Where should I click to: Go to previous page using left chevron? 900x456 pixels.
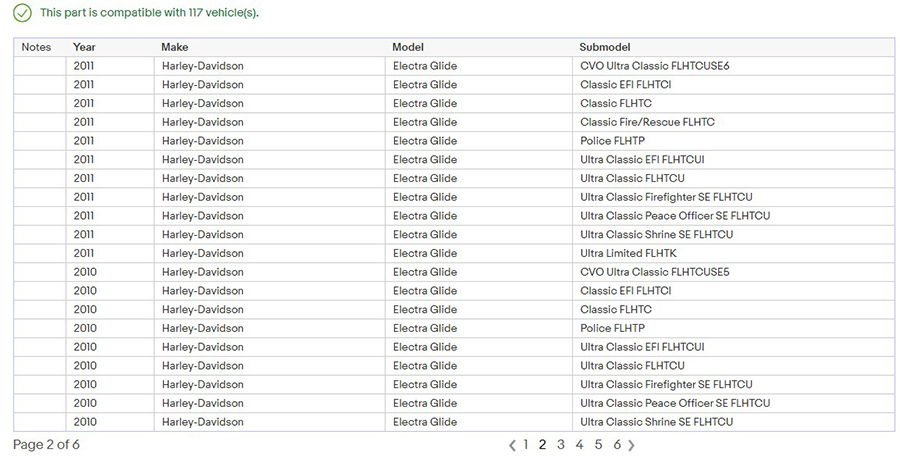tap(513, 445)
